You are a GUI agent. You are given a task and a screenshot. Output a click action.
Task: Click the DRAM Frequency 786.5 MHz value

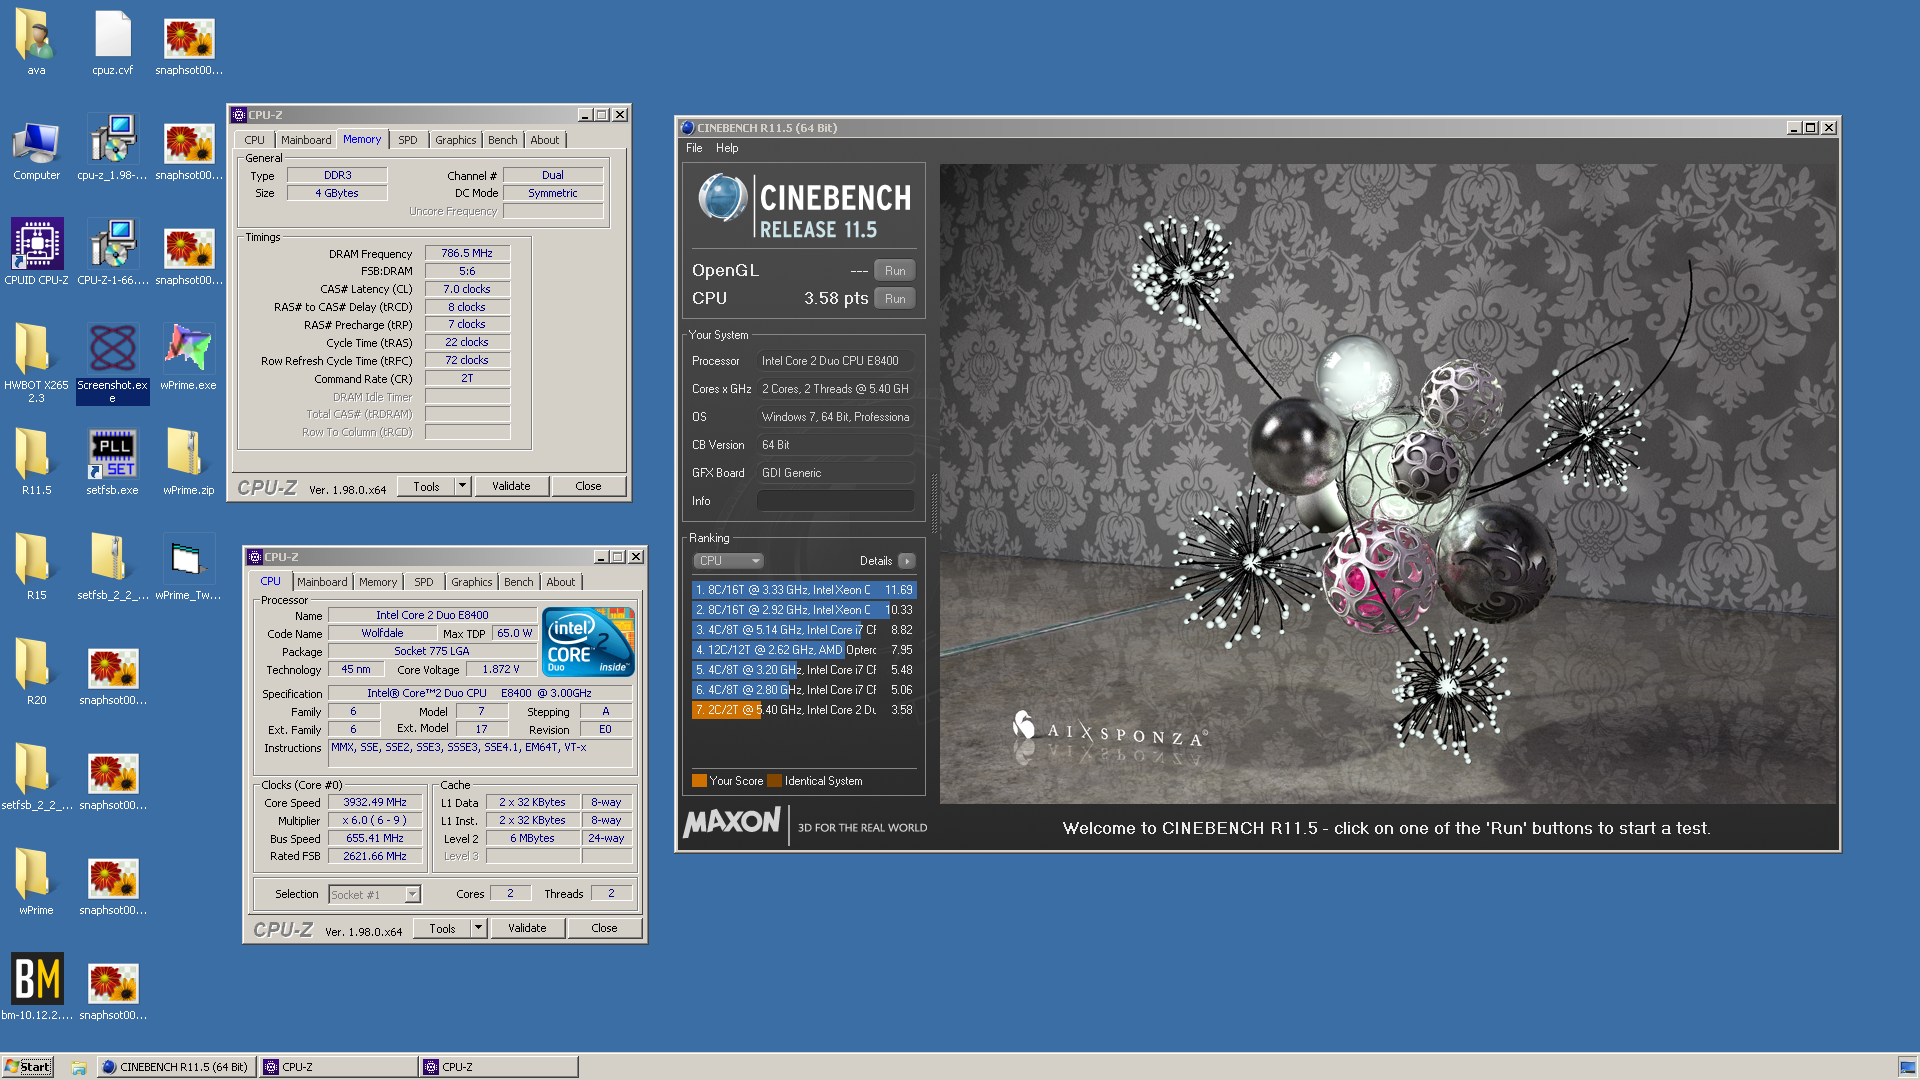point(467,254)
